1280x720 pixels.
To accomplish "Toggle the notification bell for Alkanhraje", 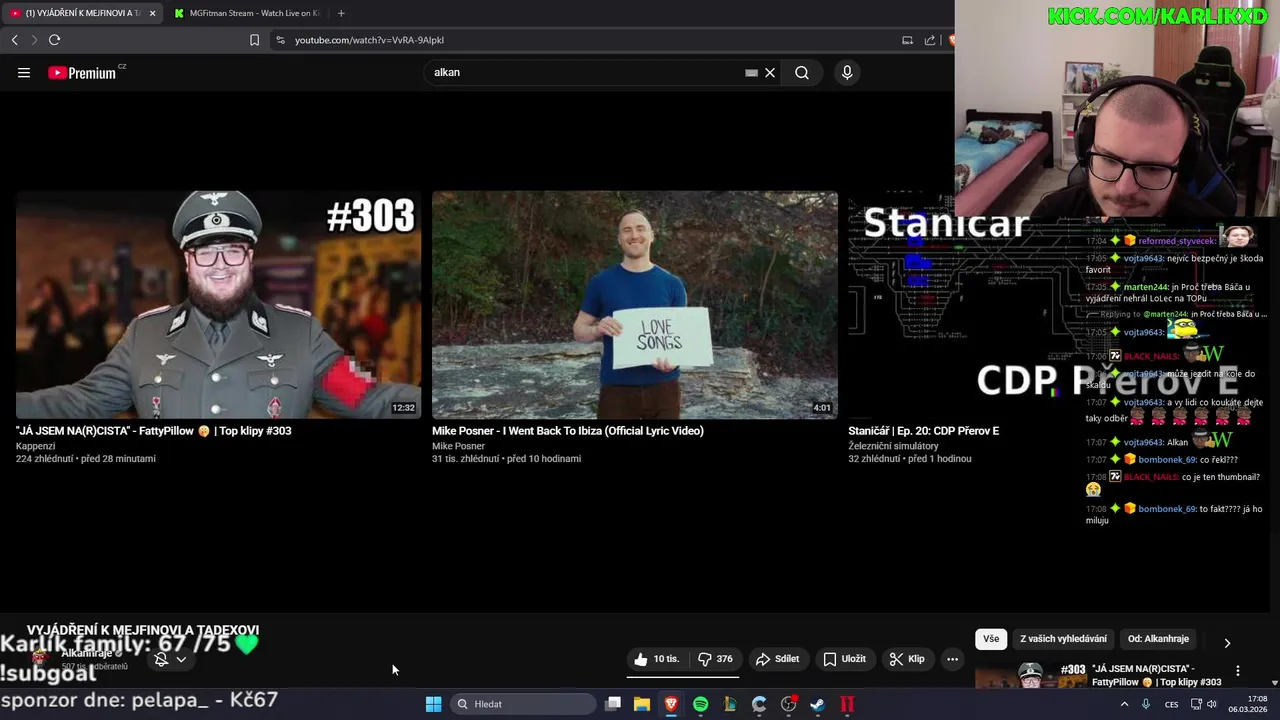I will (x=161, y=659).
